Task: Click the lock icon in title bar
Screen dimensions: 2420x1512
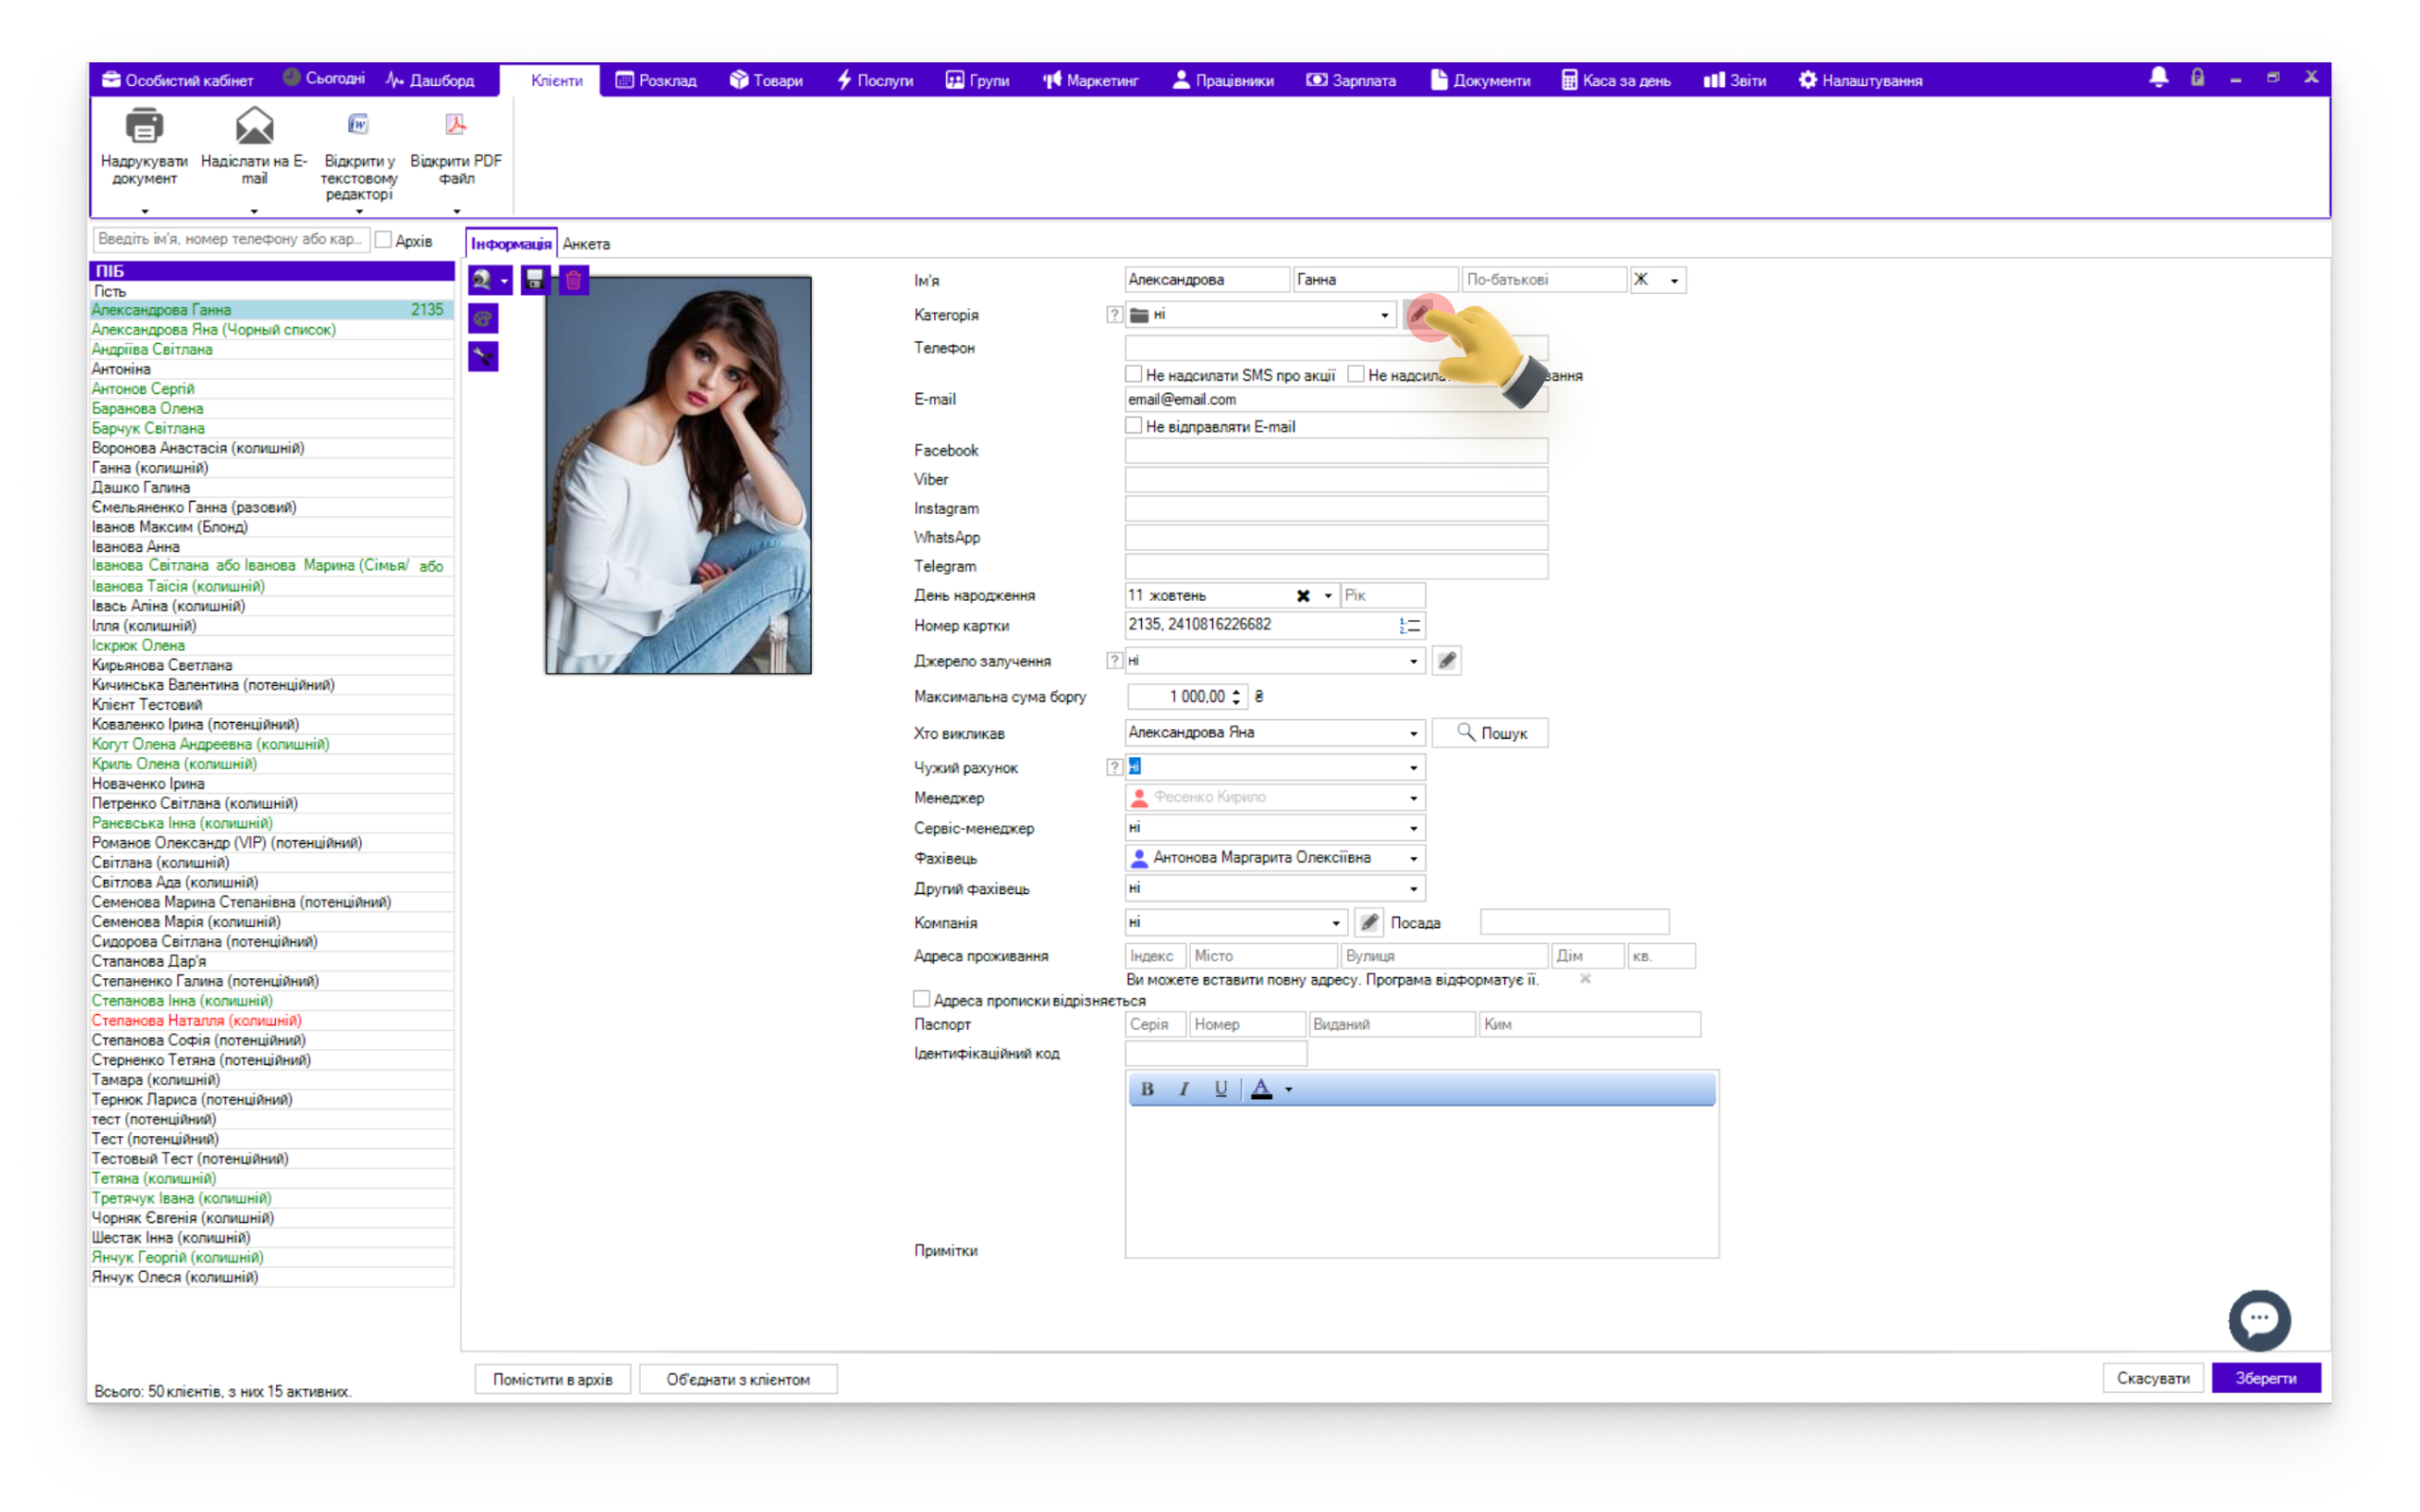Action: pyautogui.click(x=2197, y=78)
